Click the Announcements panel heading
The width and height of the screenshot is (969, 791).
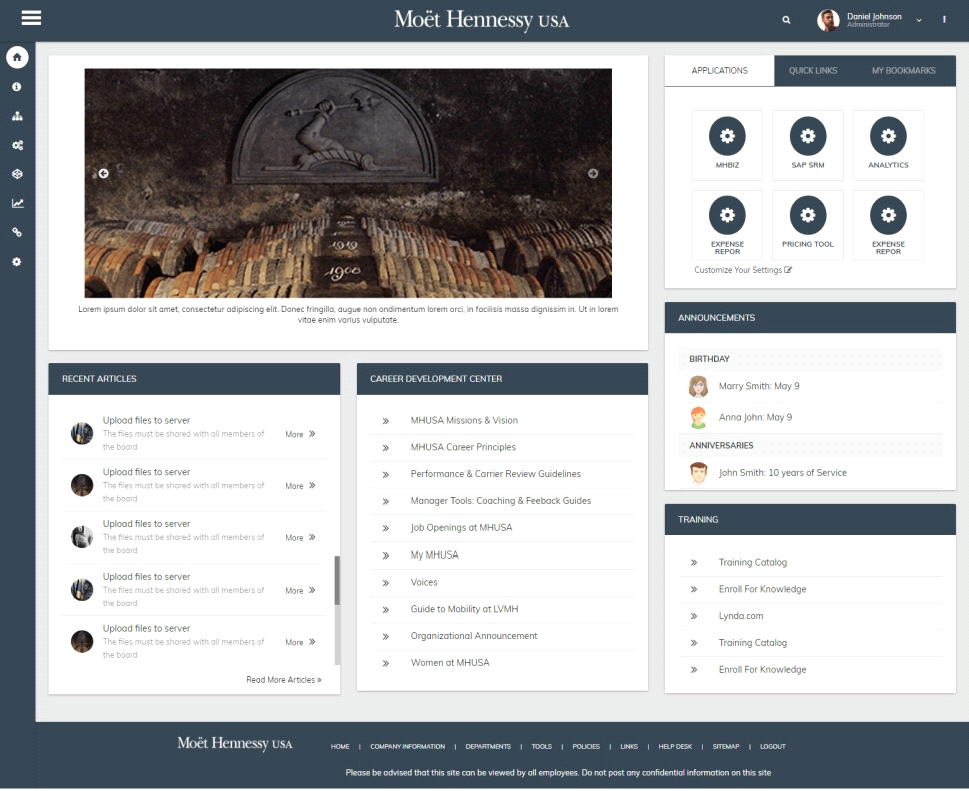click(716, 318)
